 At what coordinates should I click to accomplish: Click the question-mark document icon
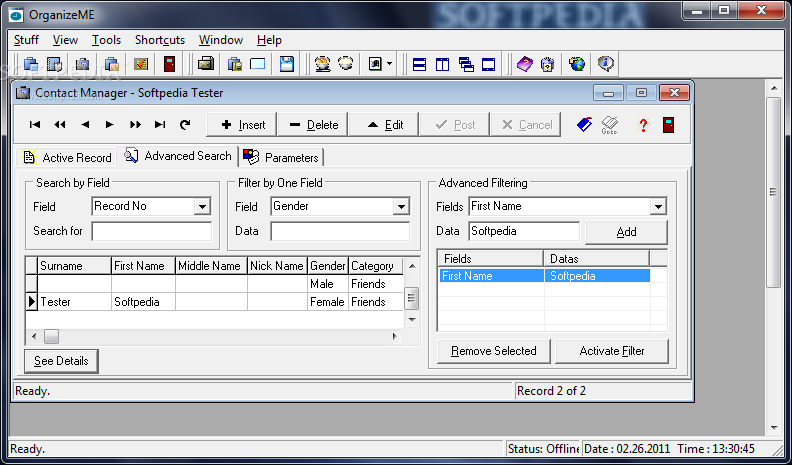pyautogui.click(x=548, y=64)
